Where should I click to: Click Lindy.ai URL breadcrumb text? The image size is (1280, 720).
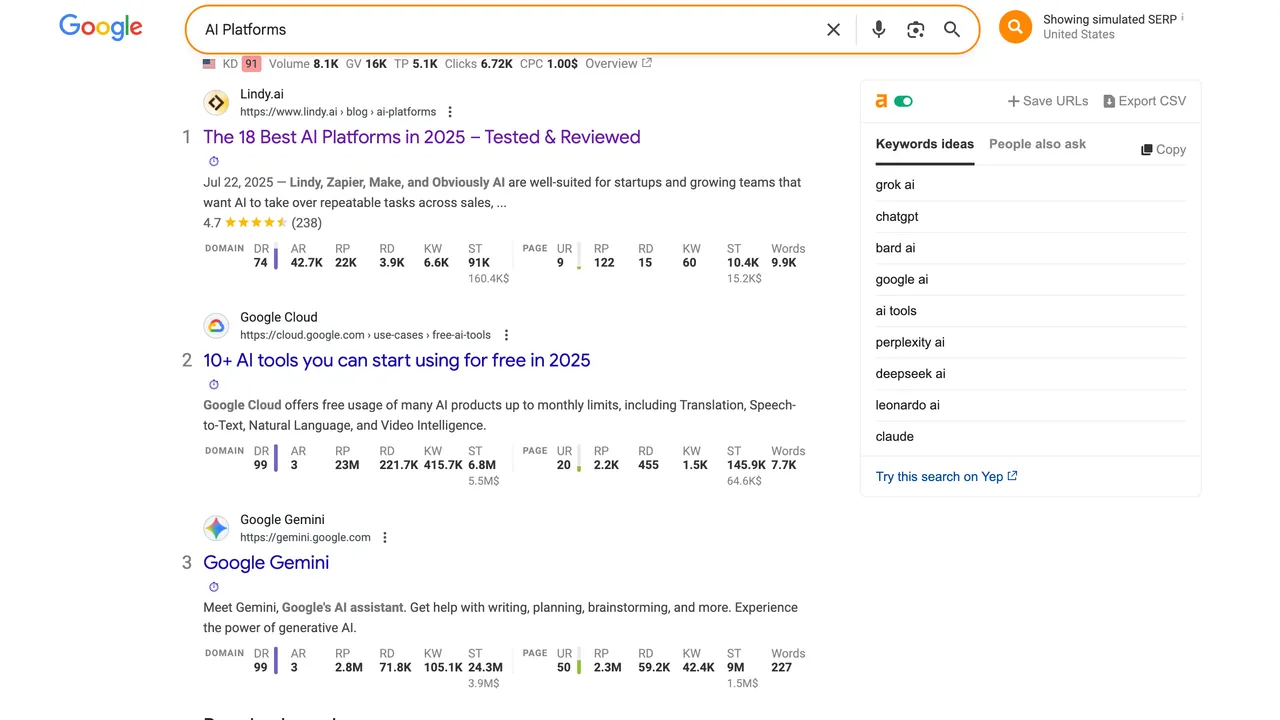(x=338, y=112)
